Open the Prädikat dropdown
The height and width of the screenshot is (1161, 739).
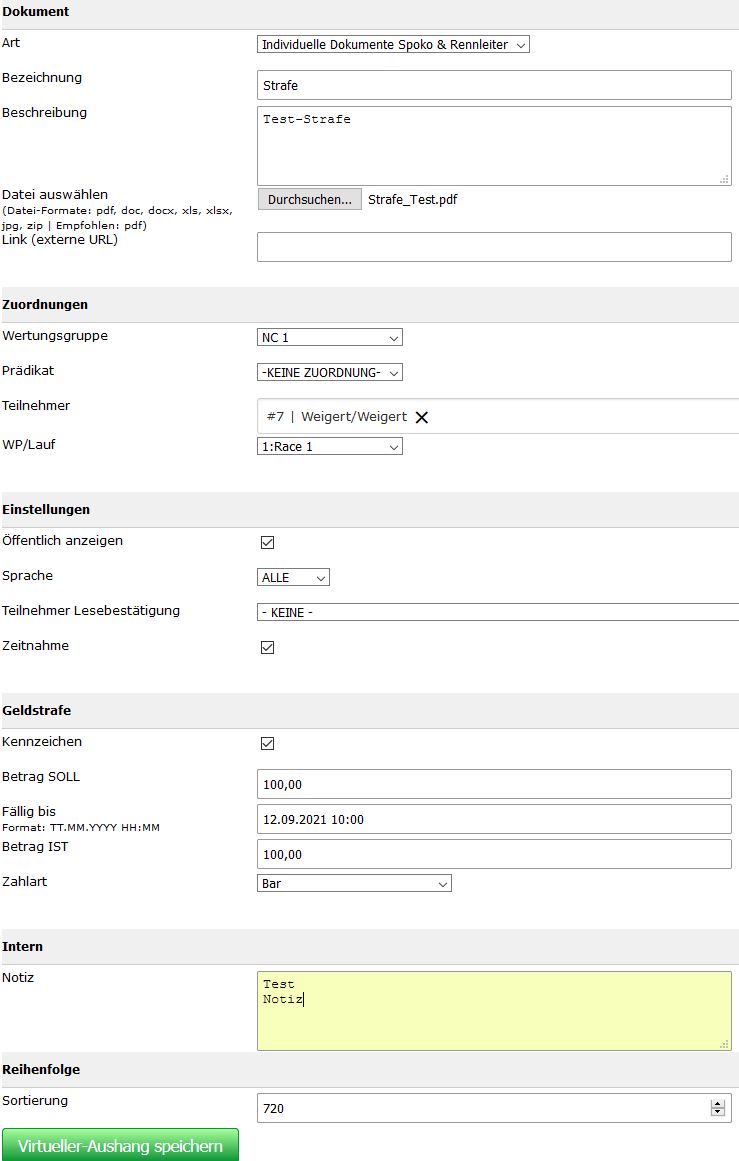tap(330, 372)
